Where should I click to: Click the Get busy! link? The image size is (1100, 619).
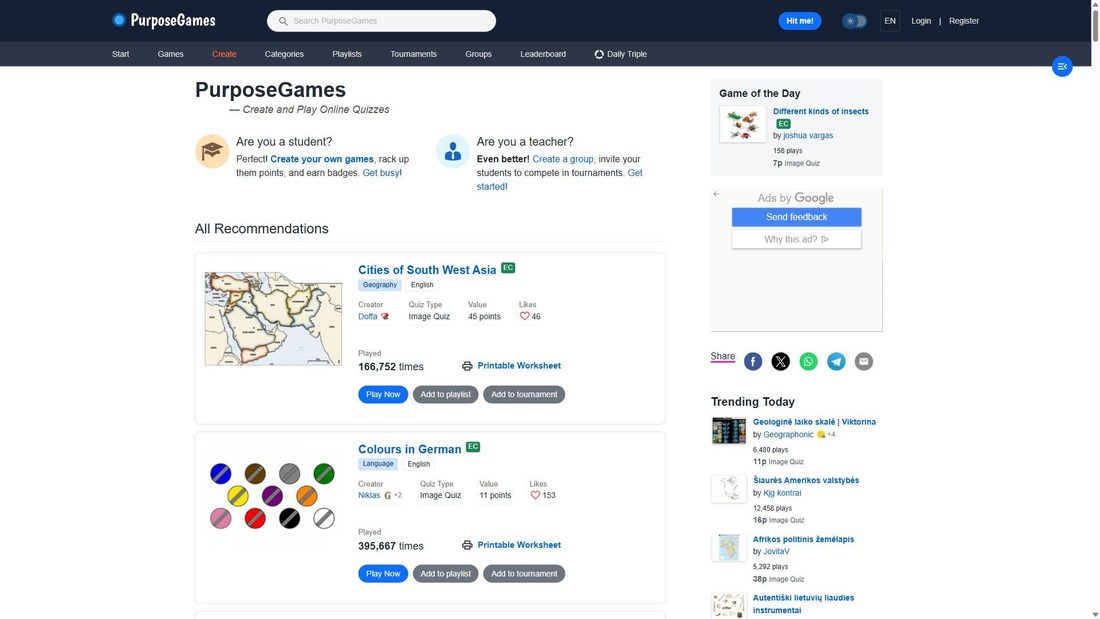point(382,173)
